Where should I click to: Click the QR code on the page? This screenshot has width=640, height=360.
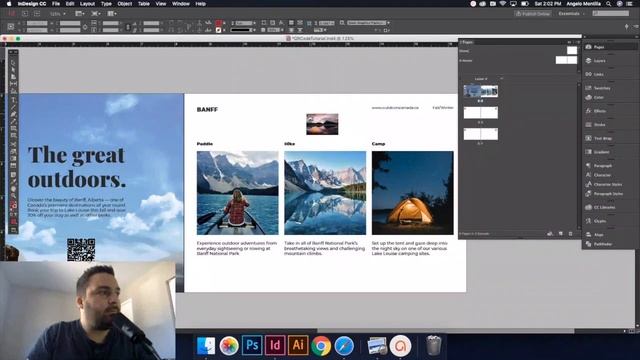click(x=81, y=250)
